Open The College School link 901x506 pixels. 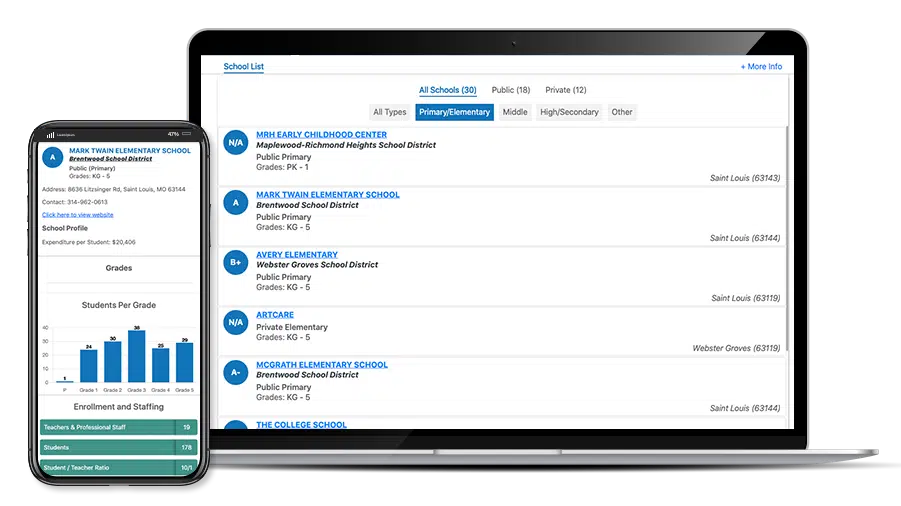coord(301,424)
